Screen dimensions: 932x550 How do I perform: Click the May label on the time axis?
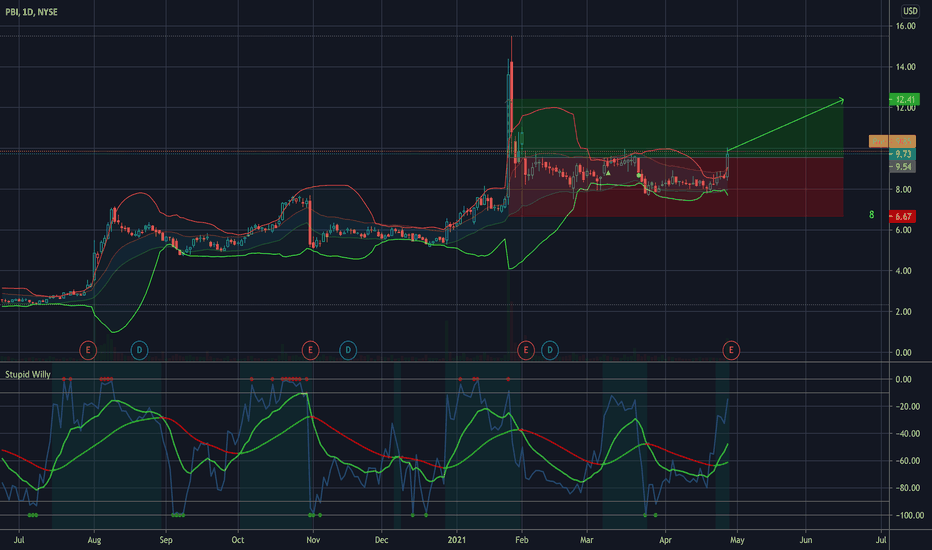pos(737,540)
